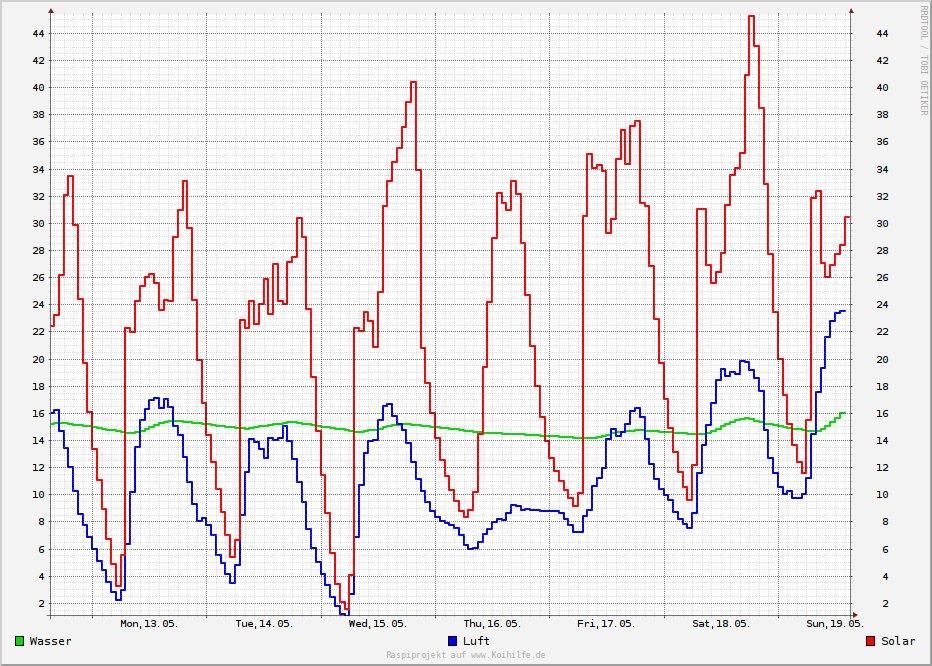This screenshot has width=932, height=666.
Task: Select the Luft legend label text
Action: 477,641
